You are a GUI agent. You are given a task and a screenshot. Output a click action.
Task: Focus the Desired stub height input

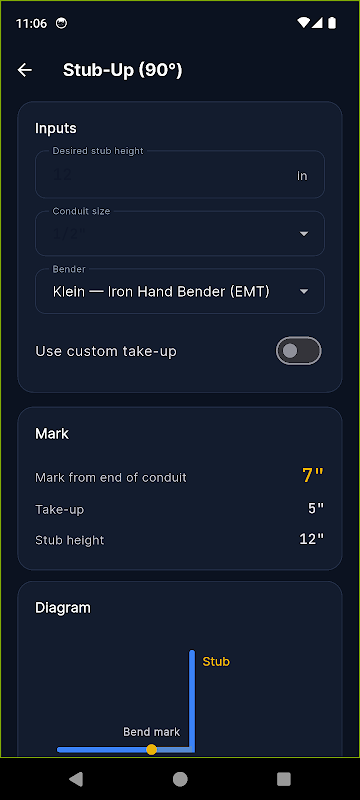pyautogui.click(x=179, y=174)
